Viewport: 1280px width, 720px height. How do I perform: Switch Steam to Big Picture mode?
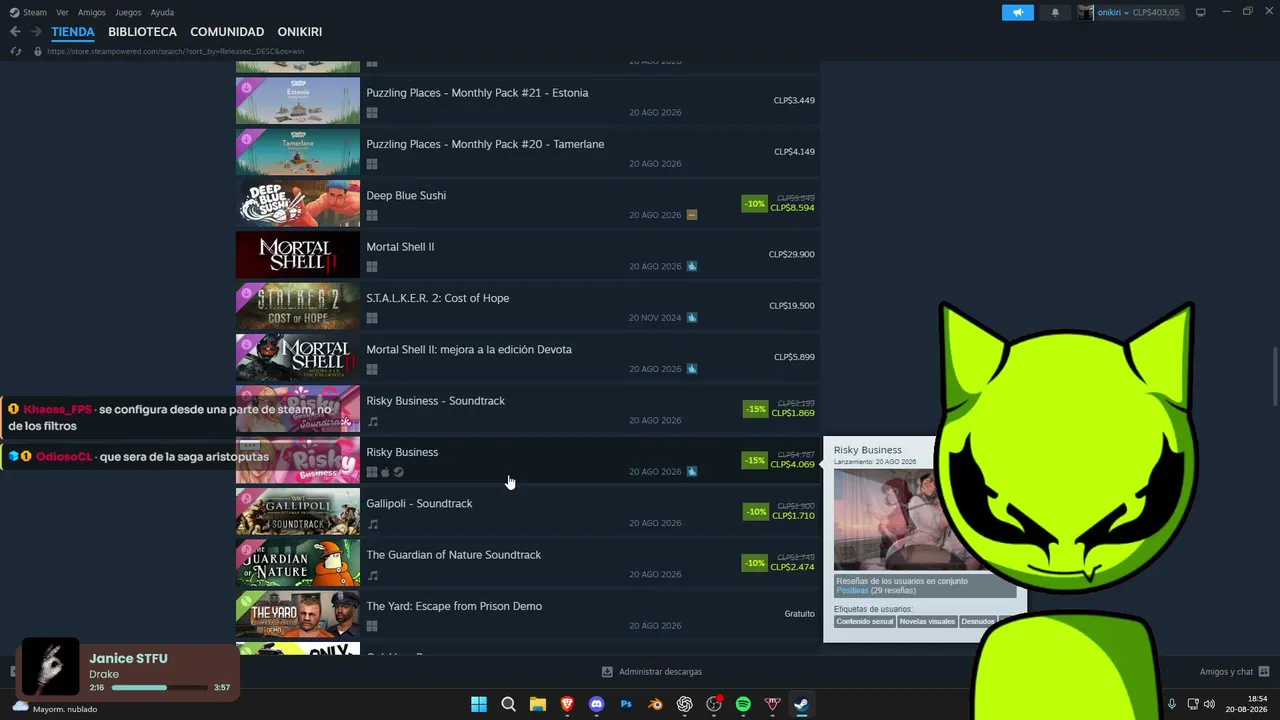pos(1201,12)
